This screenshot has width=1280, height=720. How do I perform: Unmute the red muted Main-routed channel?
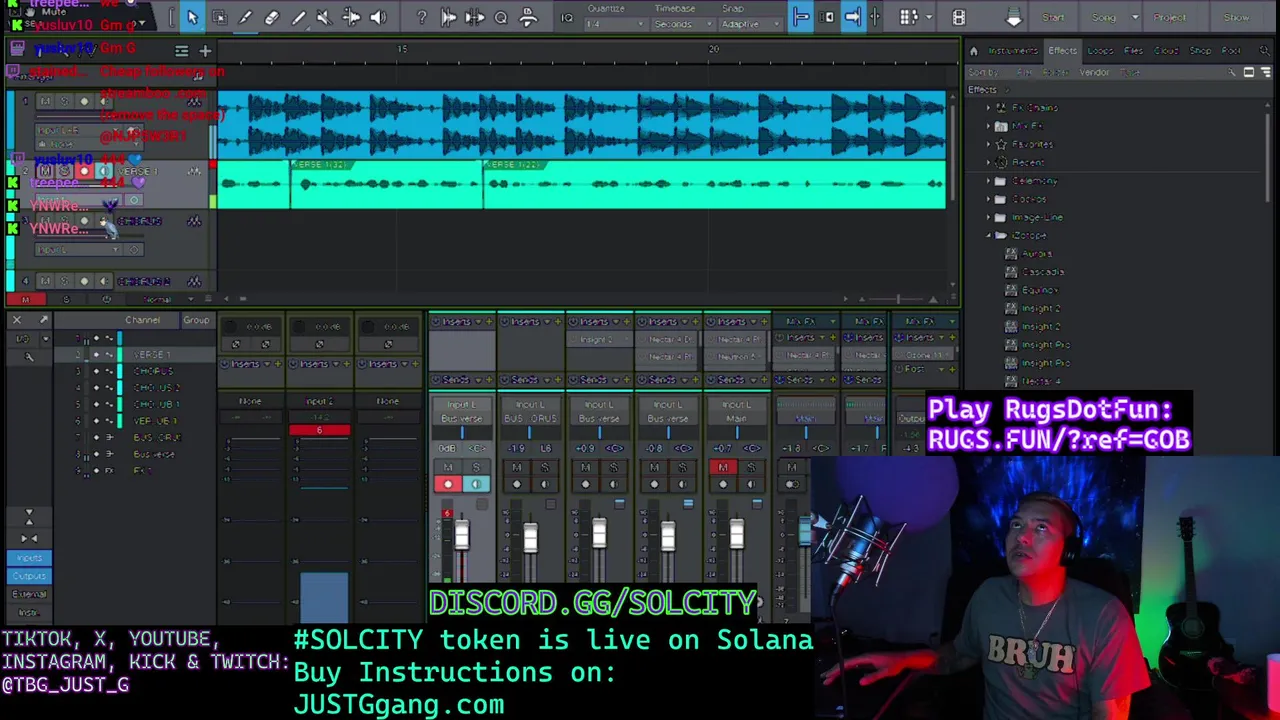coord(723,467)
